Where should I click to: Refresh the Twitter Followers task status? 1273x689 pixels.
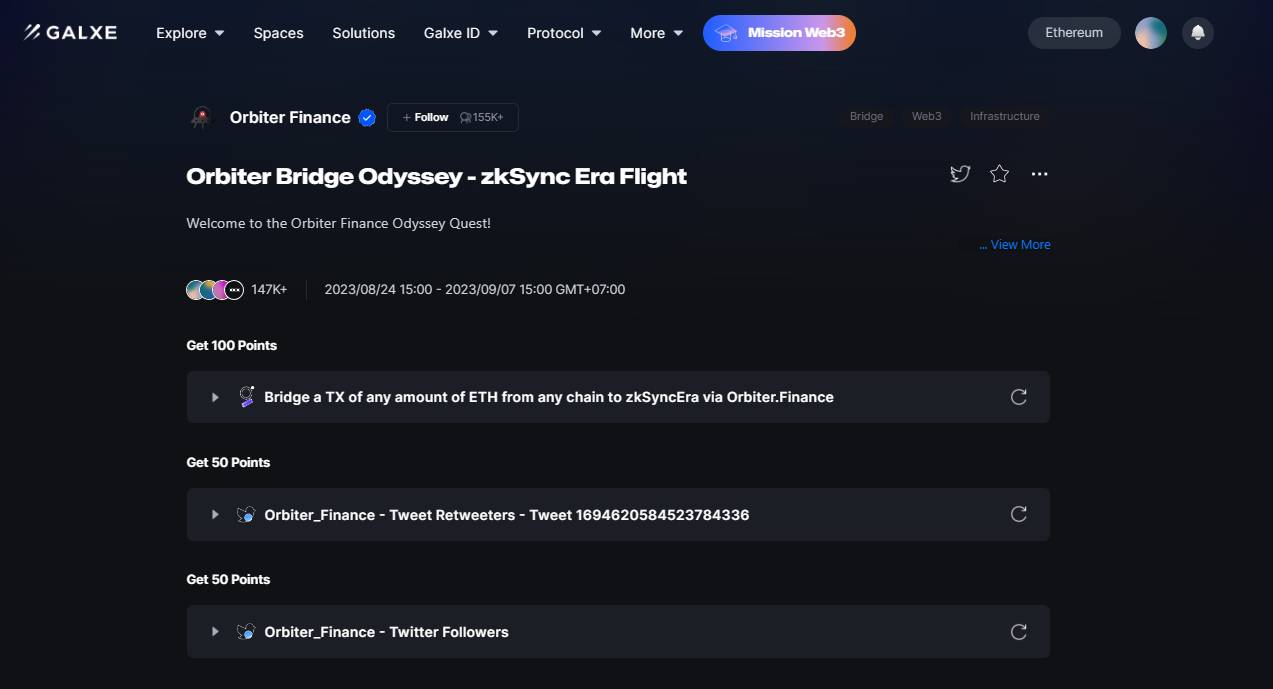pos(1019,632)
